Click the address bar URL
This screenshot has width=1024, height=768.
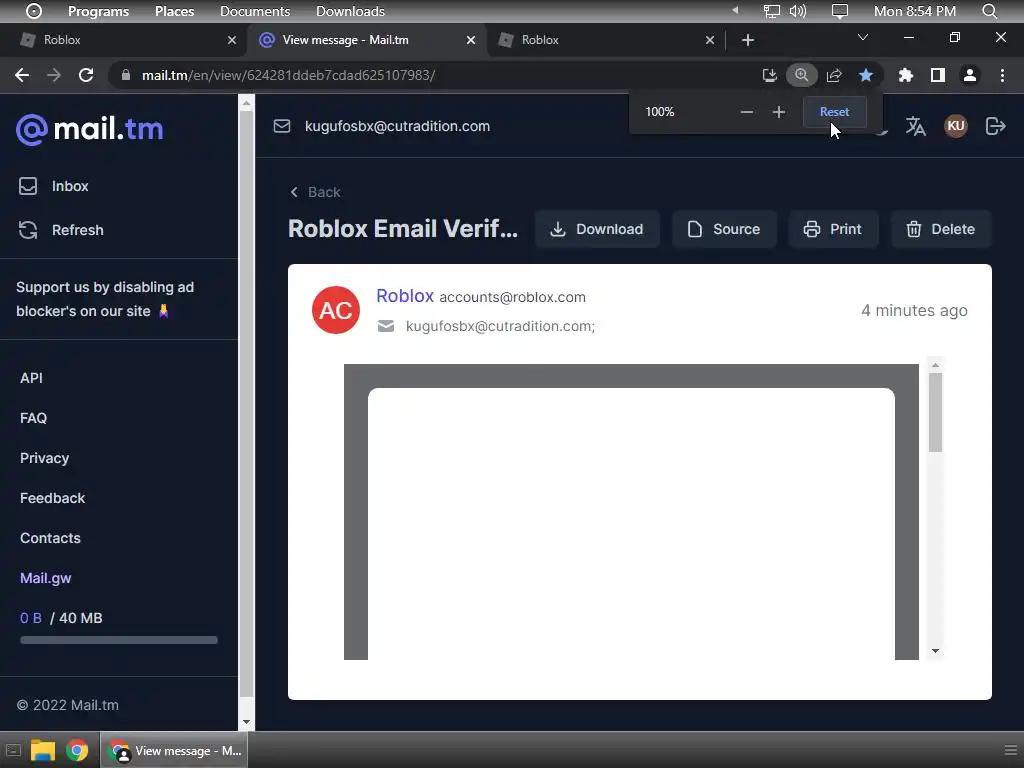[288, 75]
